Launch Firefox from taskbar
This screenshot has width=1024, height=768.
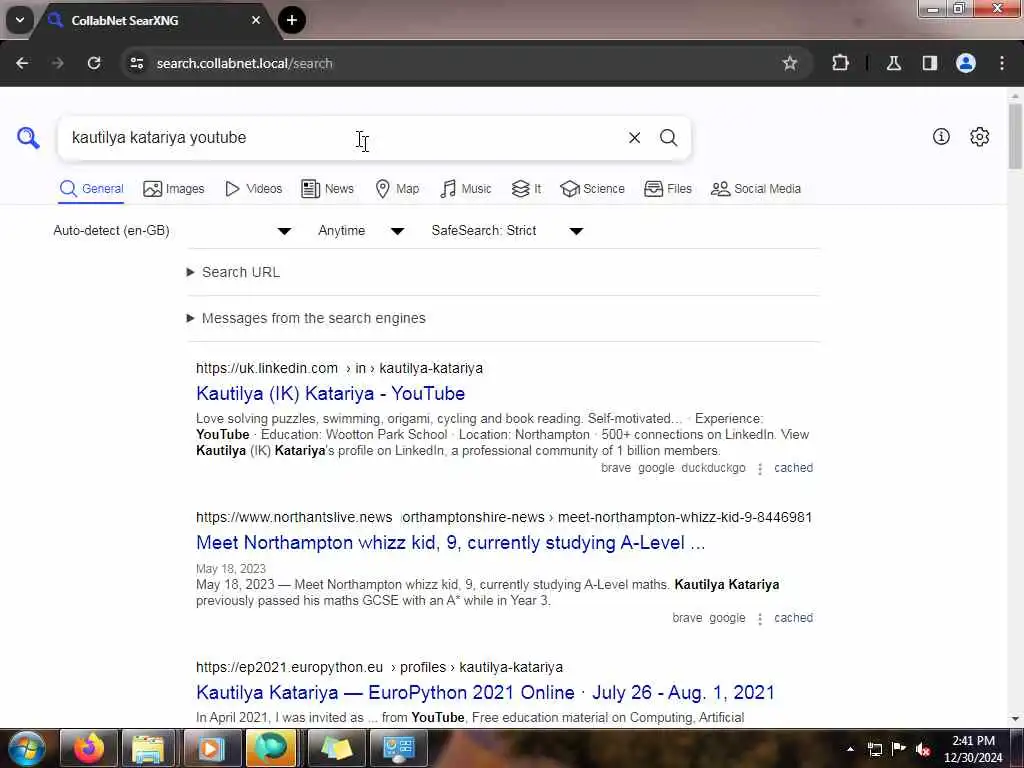tap(88, 748)
